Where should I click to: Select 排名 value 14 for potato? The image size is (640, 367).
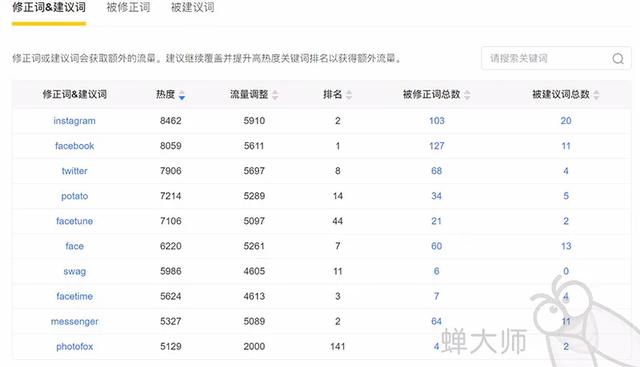338,196
